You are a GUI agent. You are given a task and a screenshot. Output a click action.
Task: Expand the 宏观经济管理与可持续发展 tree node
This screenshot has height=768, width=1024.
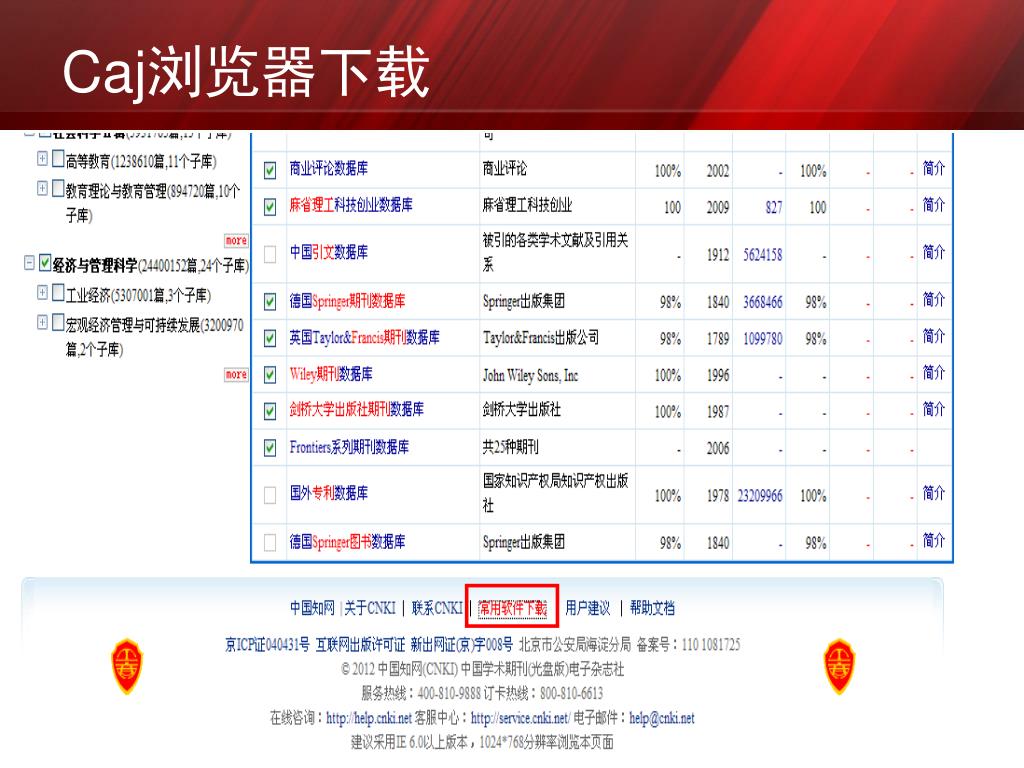42,322
